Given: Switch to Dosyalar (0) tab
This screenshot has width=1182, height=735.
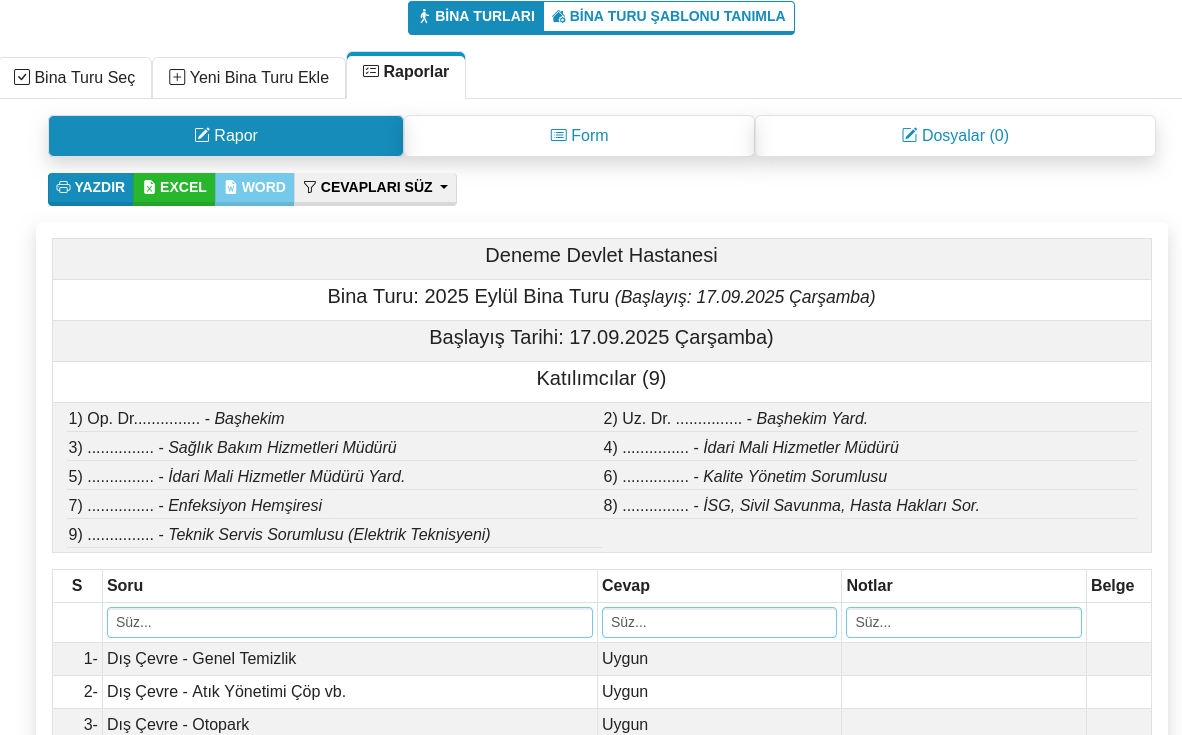Looking at the screenshot, I should coord(955,136).
